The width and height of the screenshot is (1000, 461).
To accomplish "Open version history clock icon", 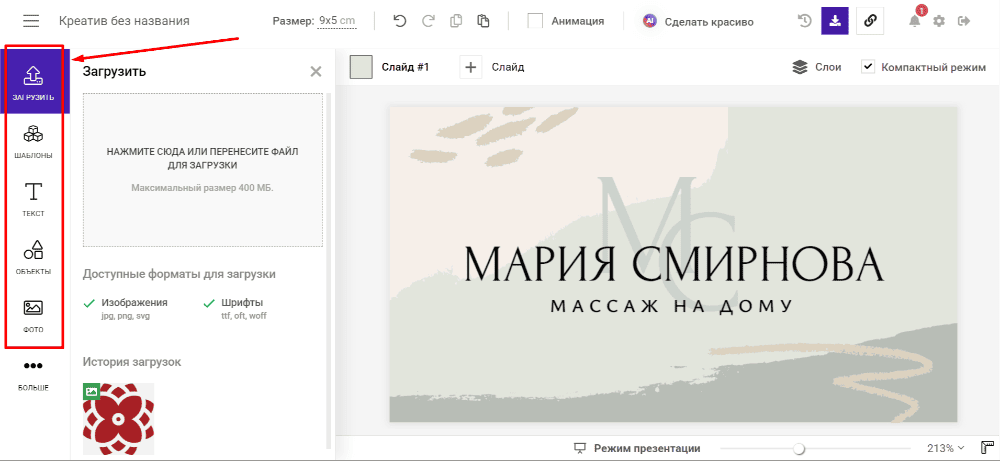I will pos(805,21).
